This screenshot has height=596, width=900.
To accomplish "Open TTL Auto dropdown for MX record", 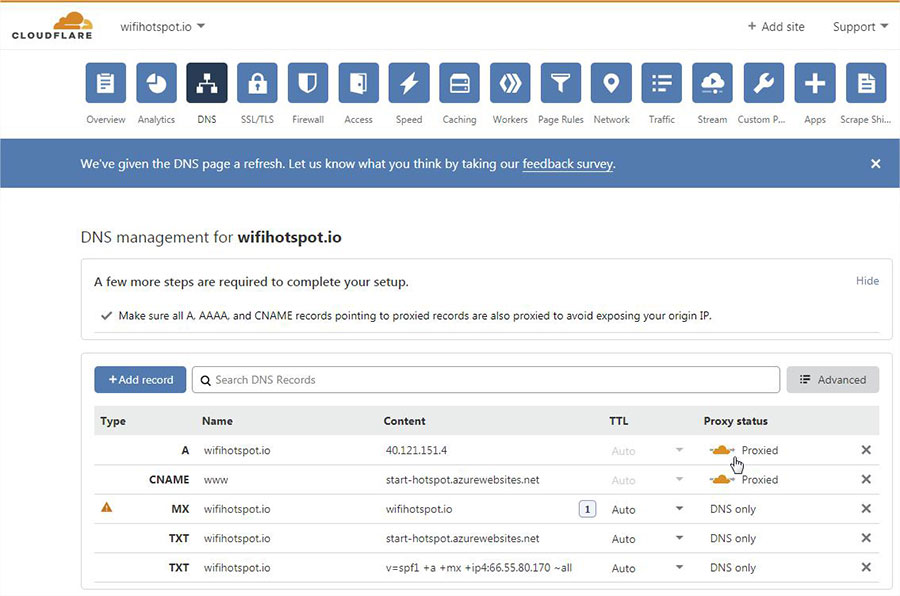I will [x=647, y=509].
